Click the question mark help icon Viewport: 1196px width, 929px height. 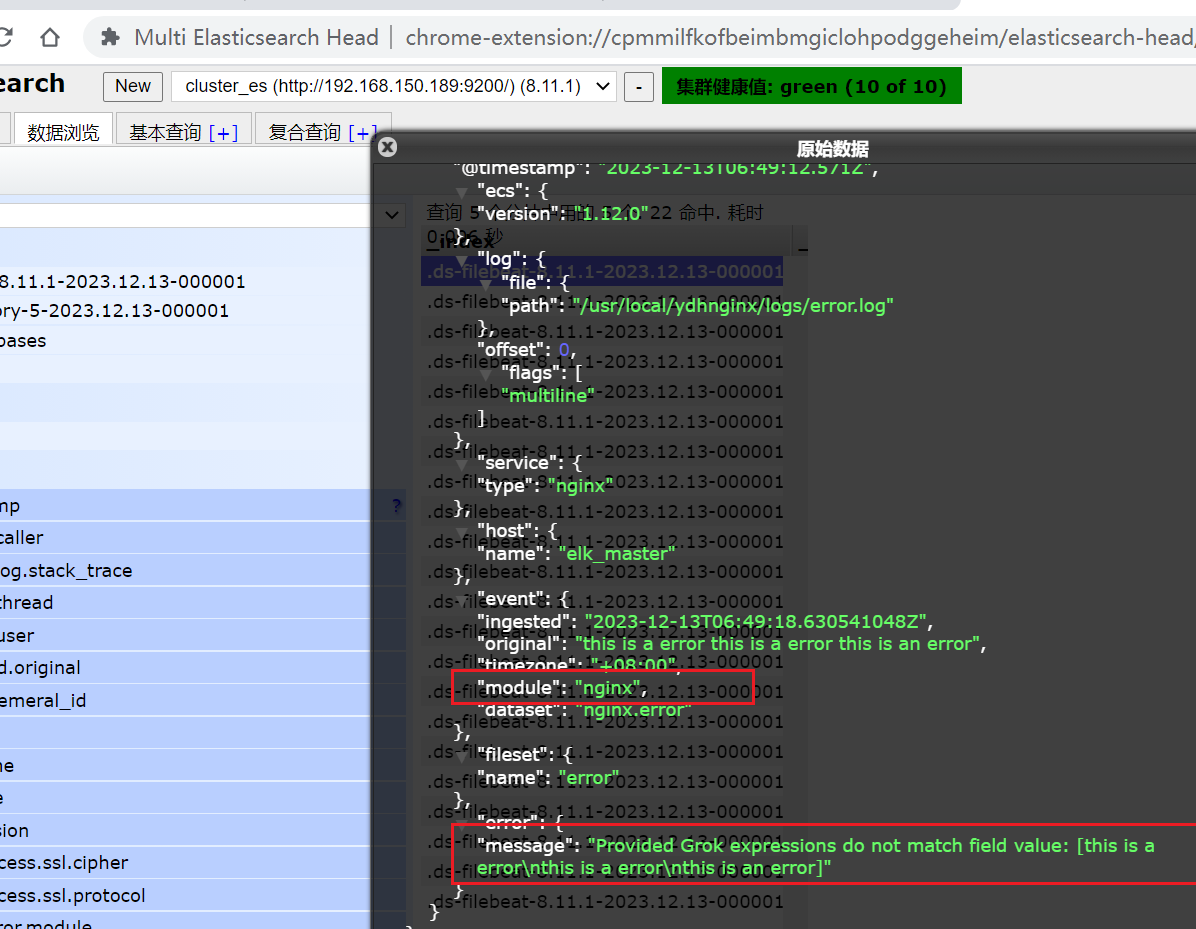click(397, 506)
